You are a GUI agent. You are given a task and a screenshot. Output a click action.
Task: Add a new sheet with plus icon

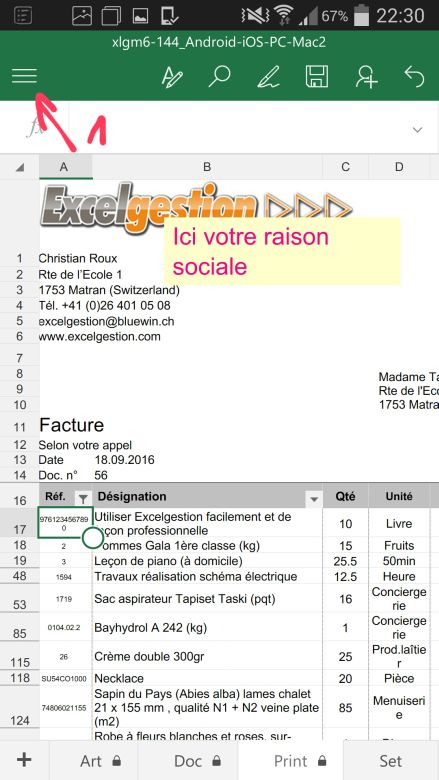tap(24, 760)
